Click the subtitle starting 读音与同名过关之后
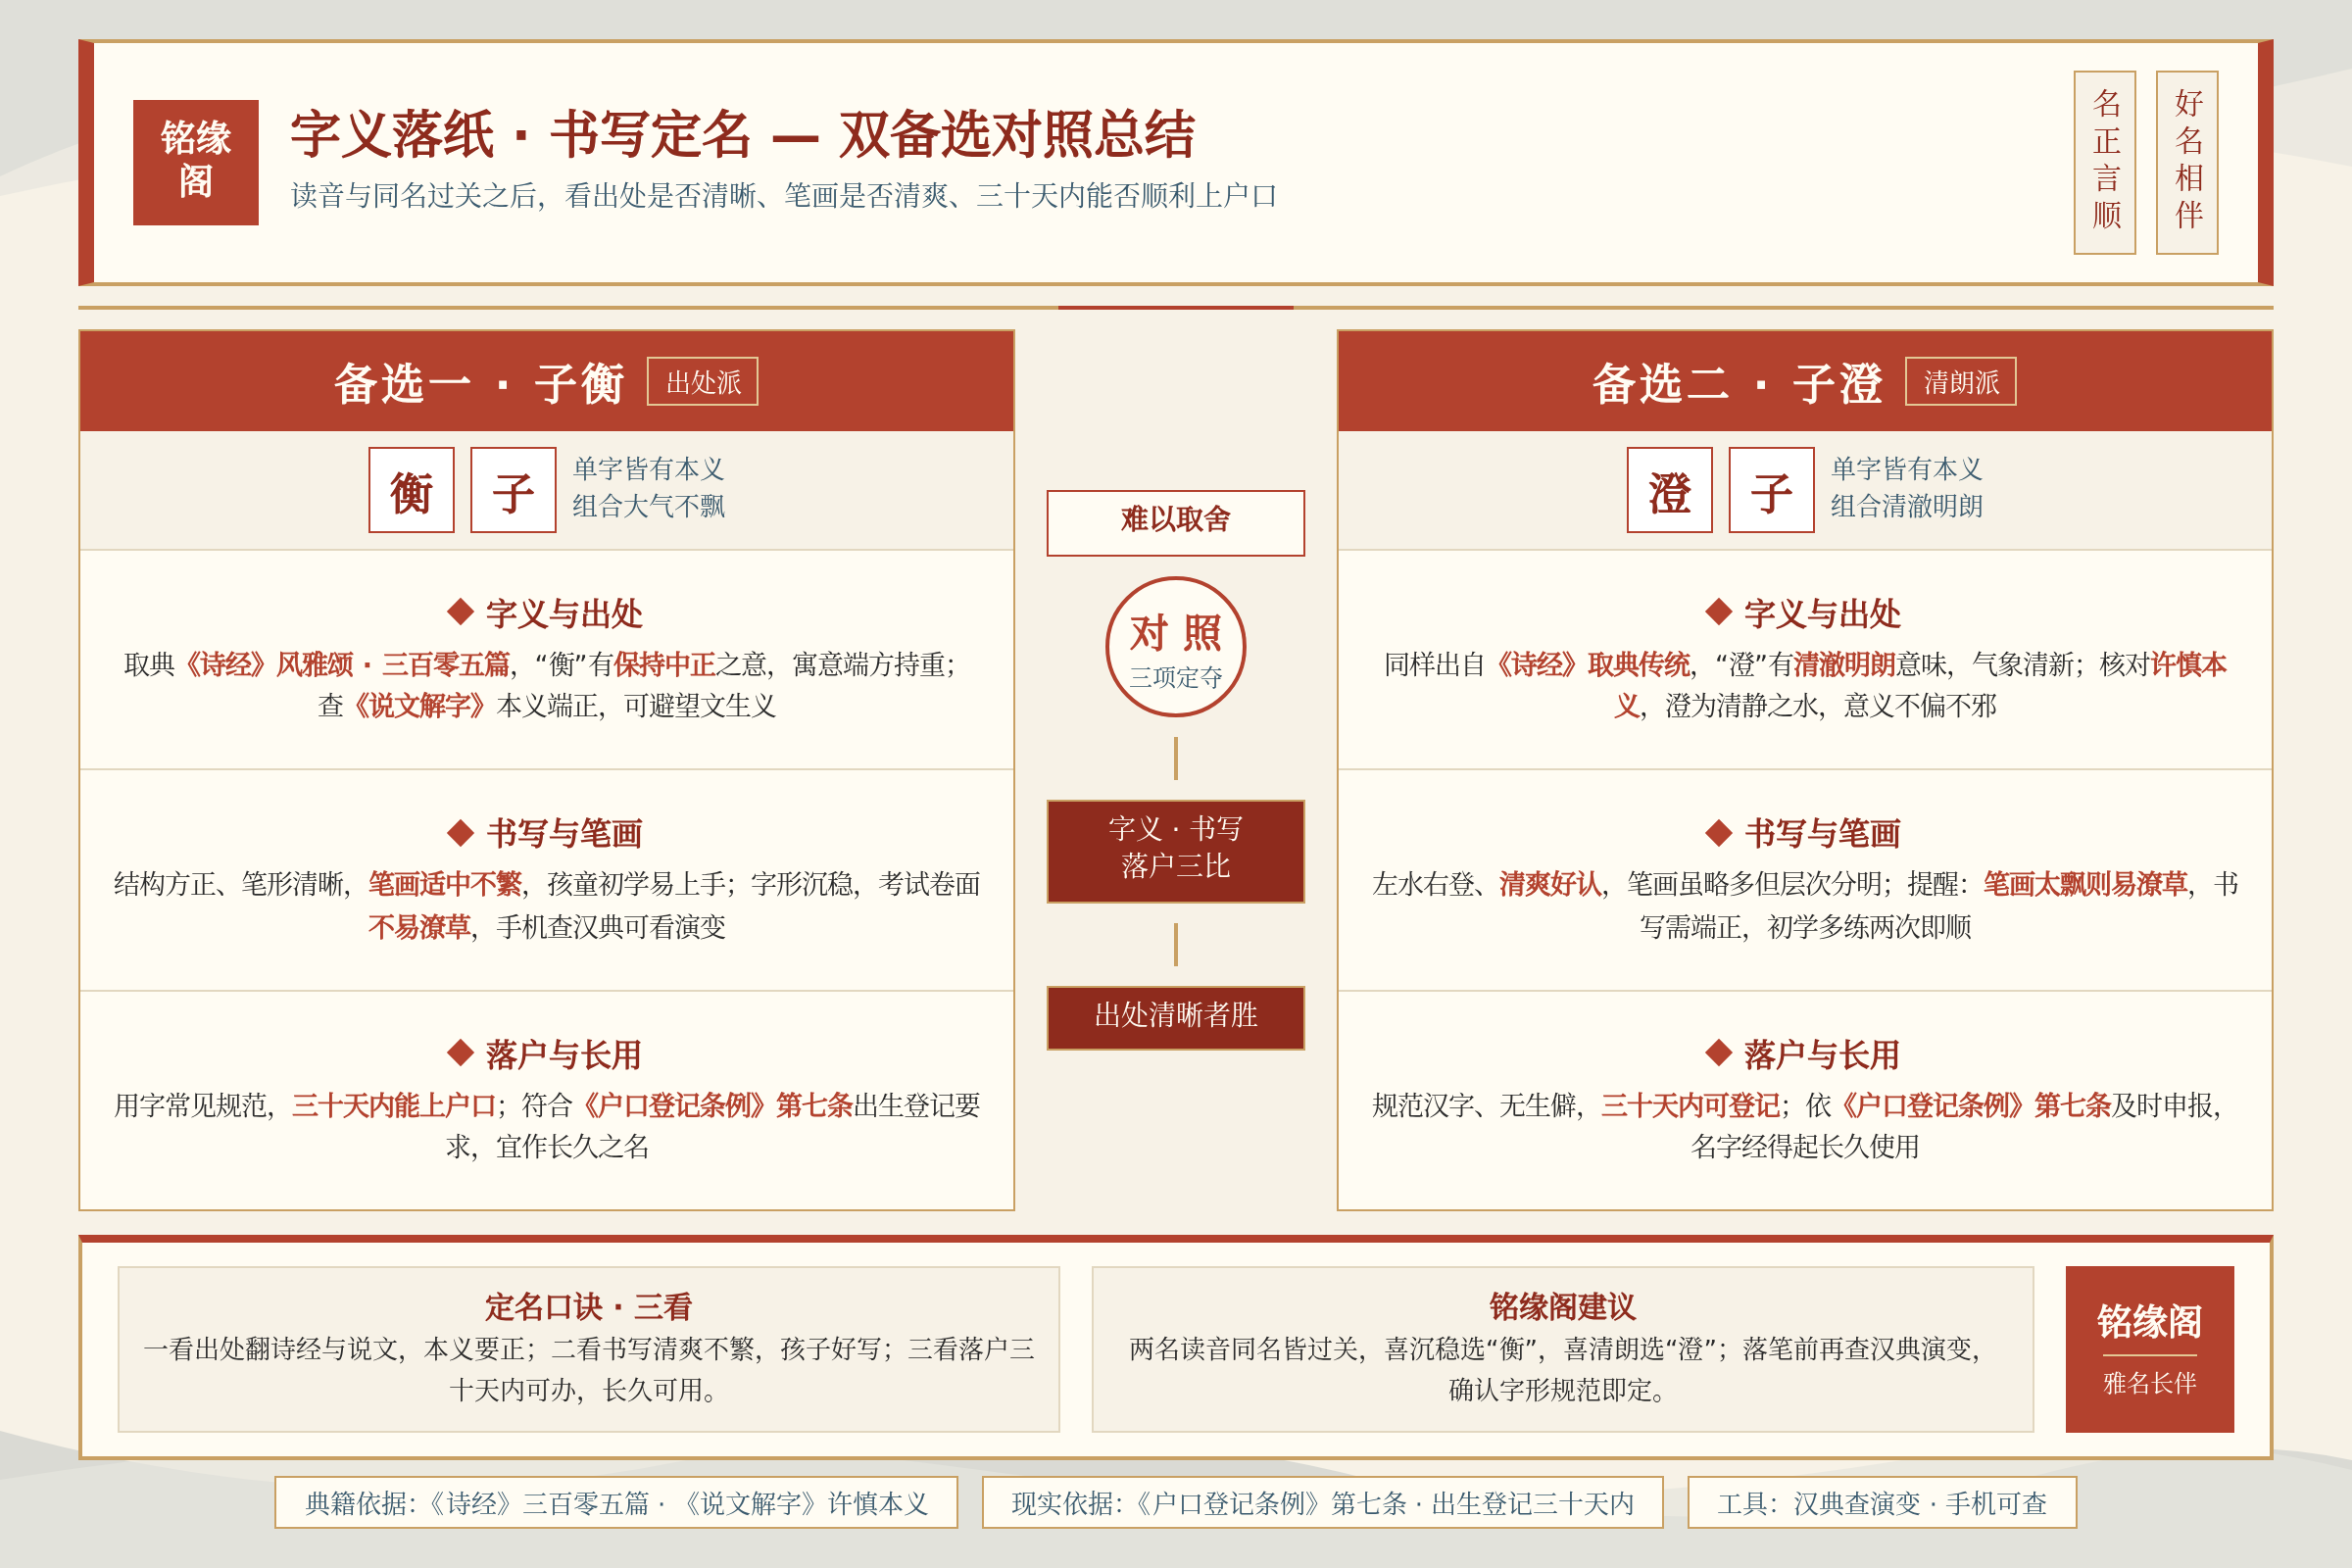 click(x=784, y=196)
